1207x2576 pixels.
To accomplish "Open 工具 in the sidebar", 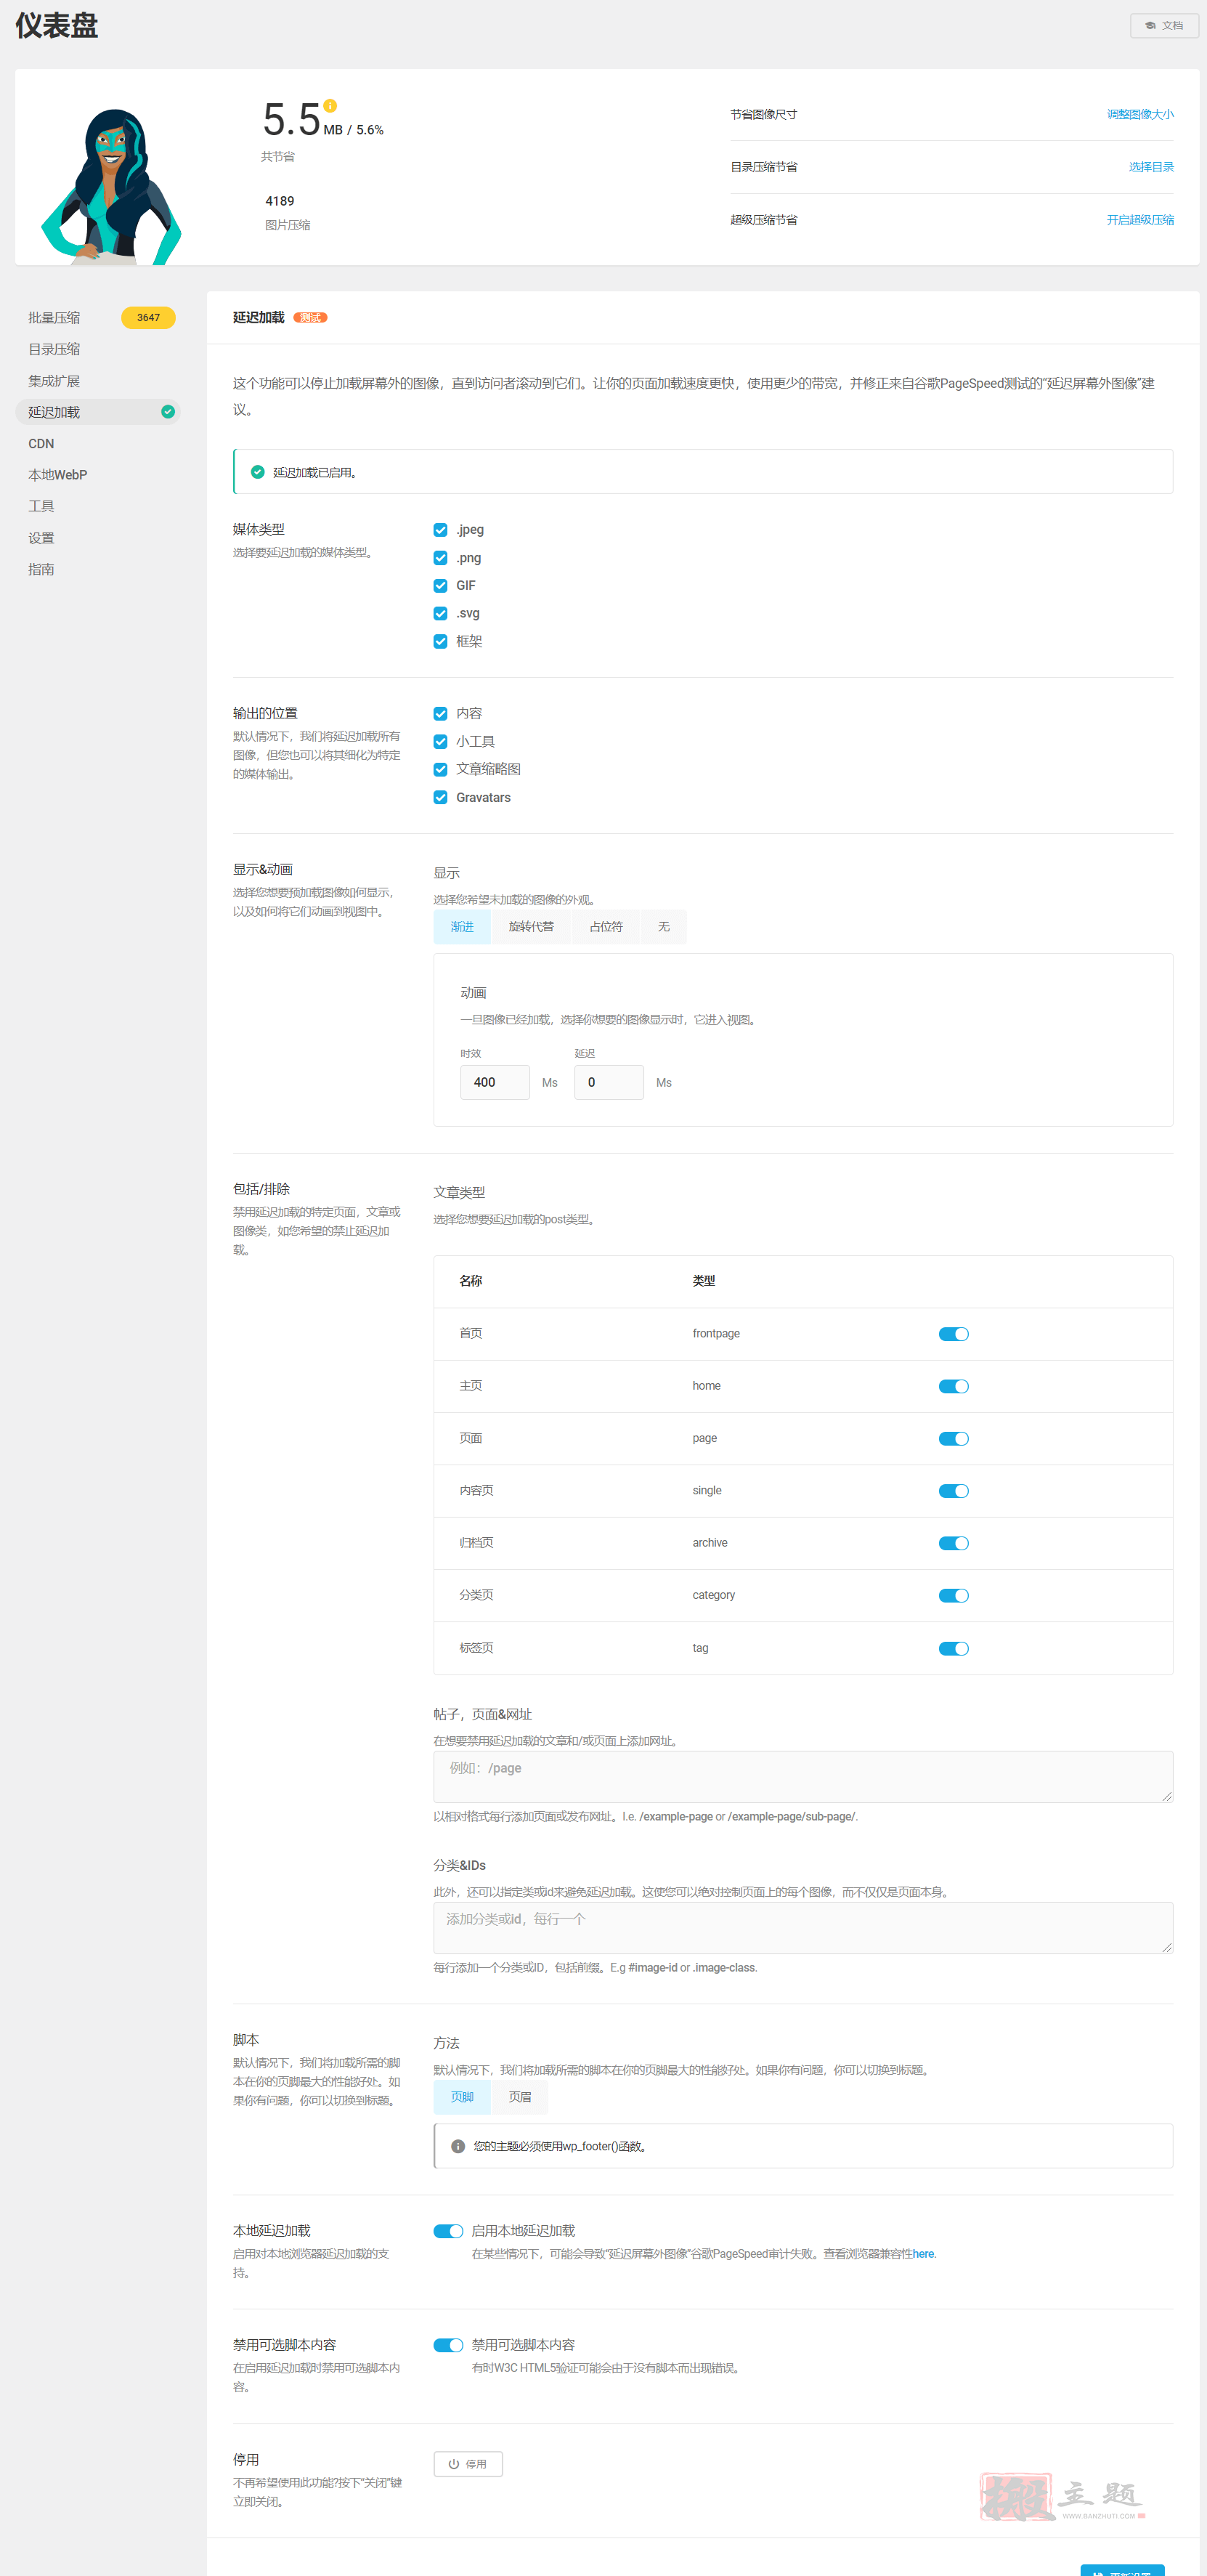I will click(41, 507).
